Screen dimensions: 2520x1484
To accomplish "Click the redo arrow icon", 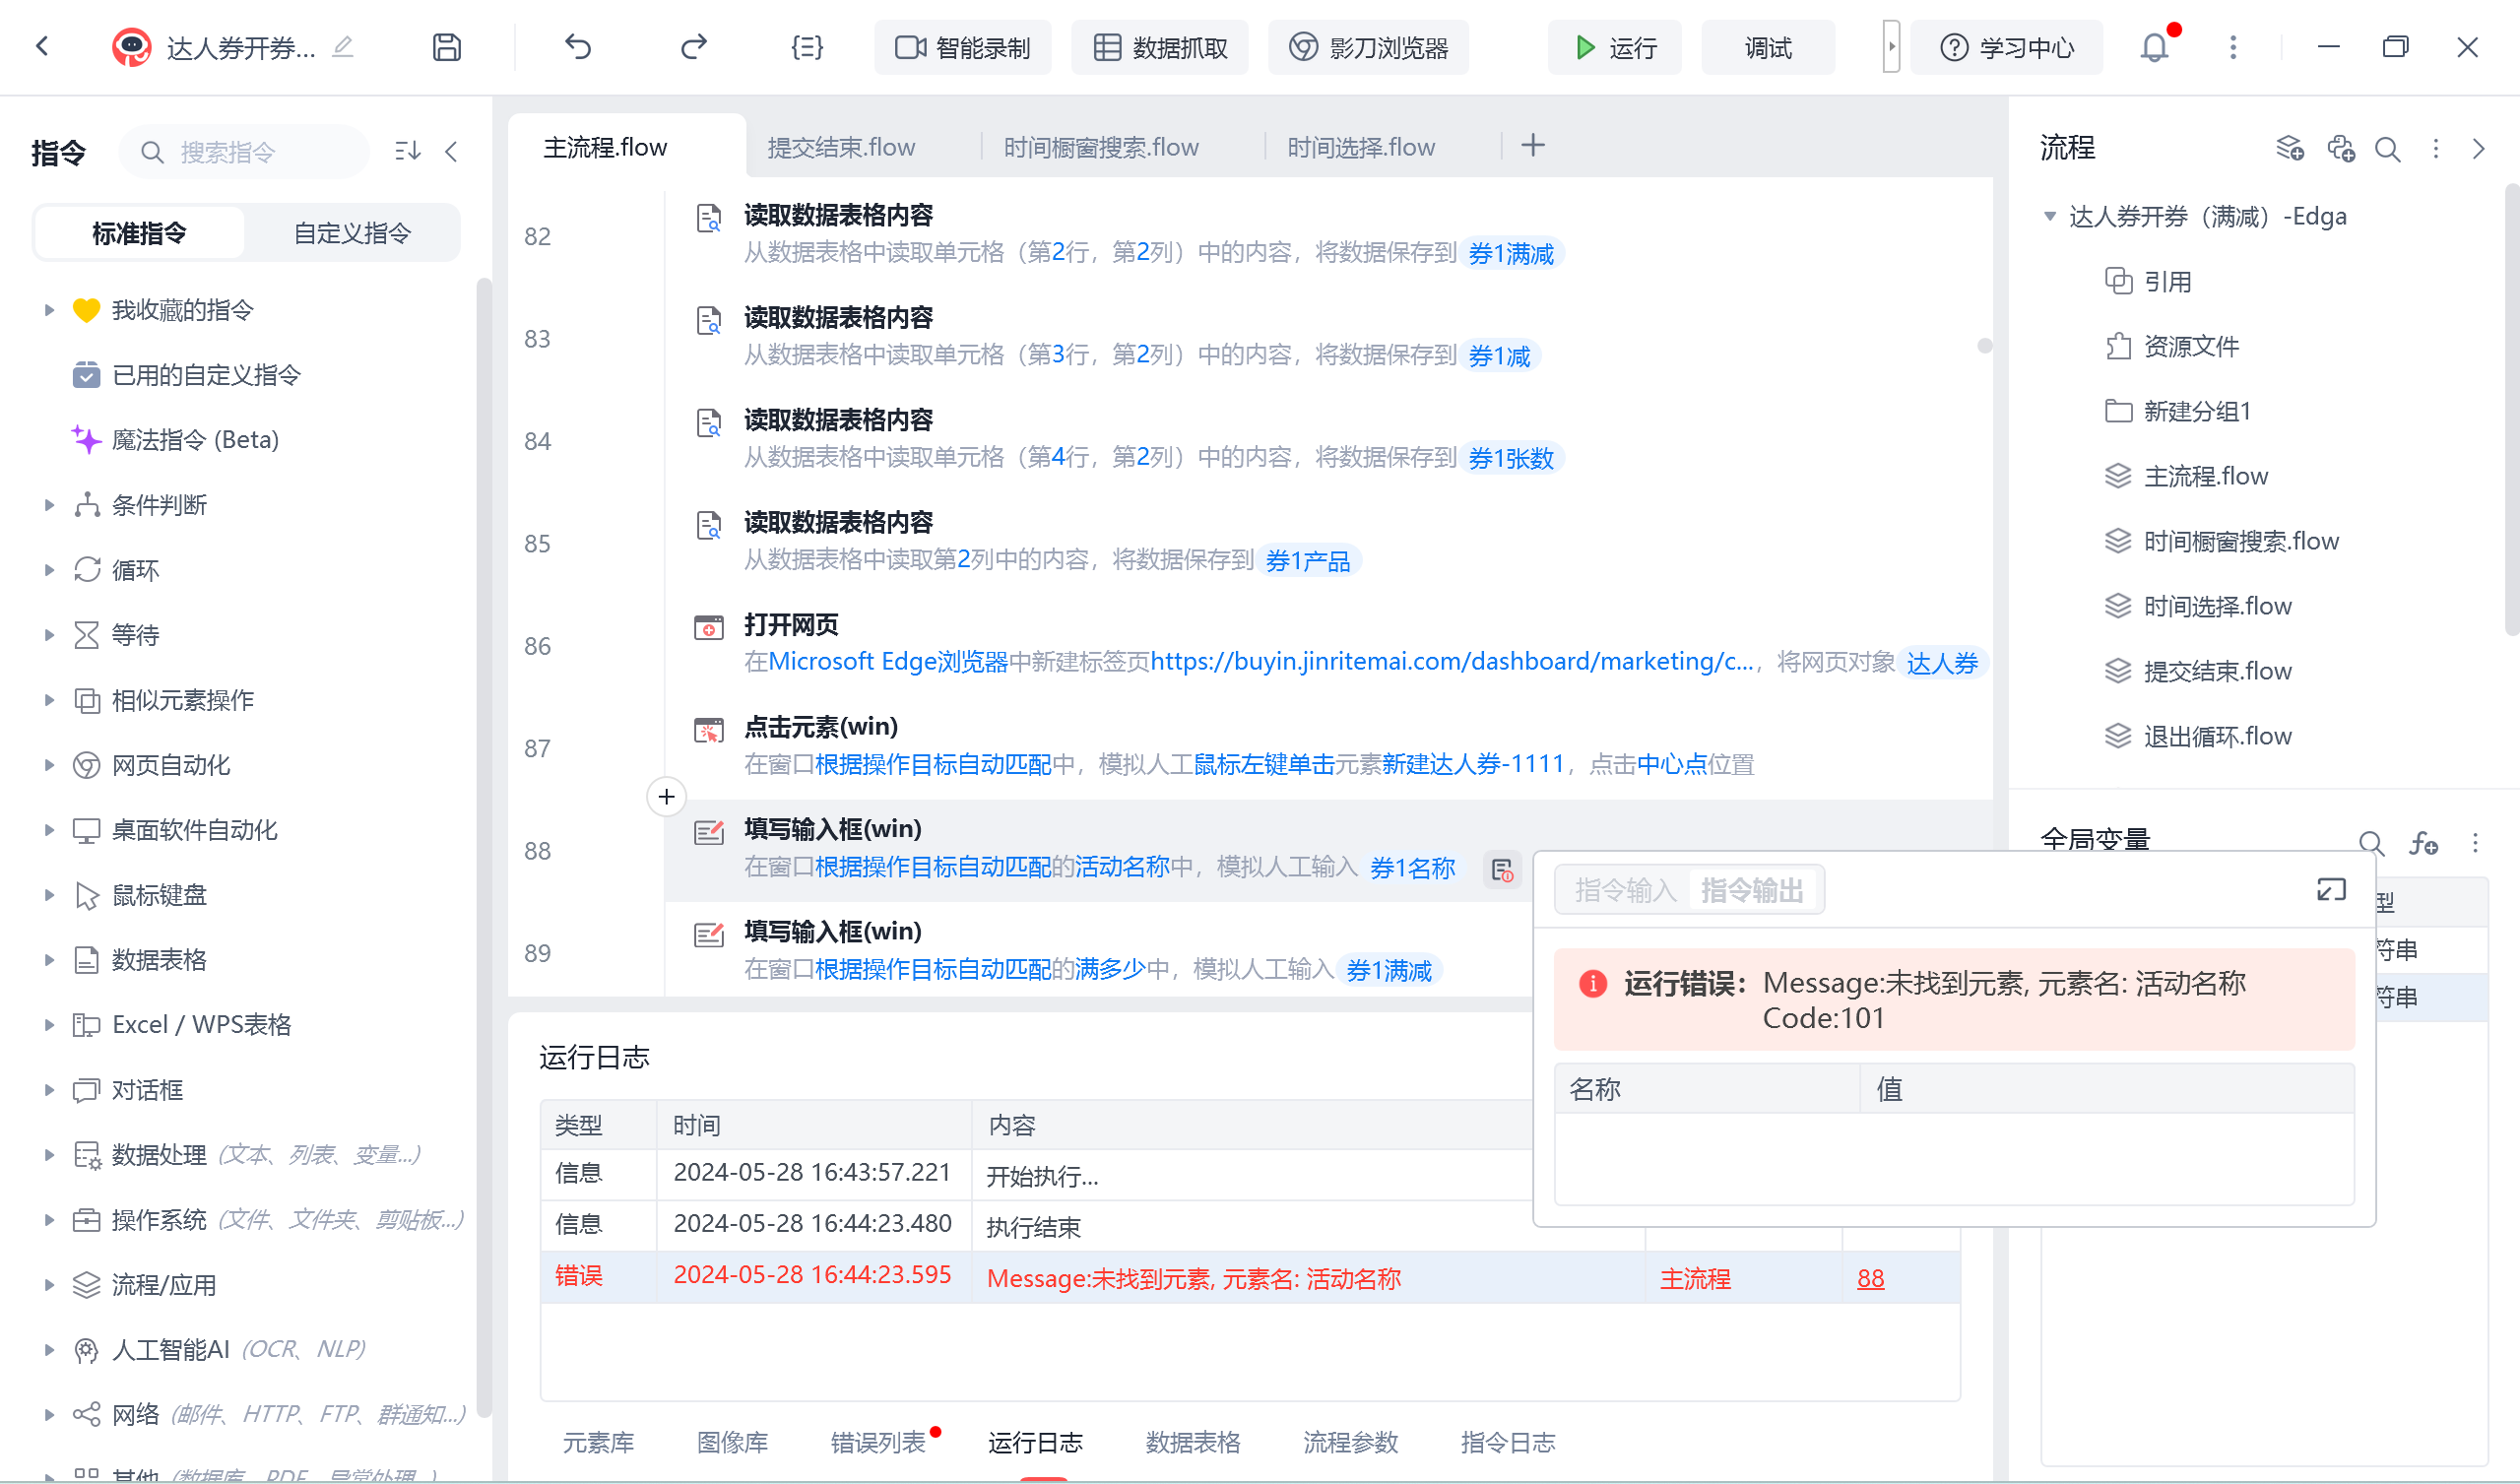I will point(693,47).
